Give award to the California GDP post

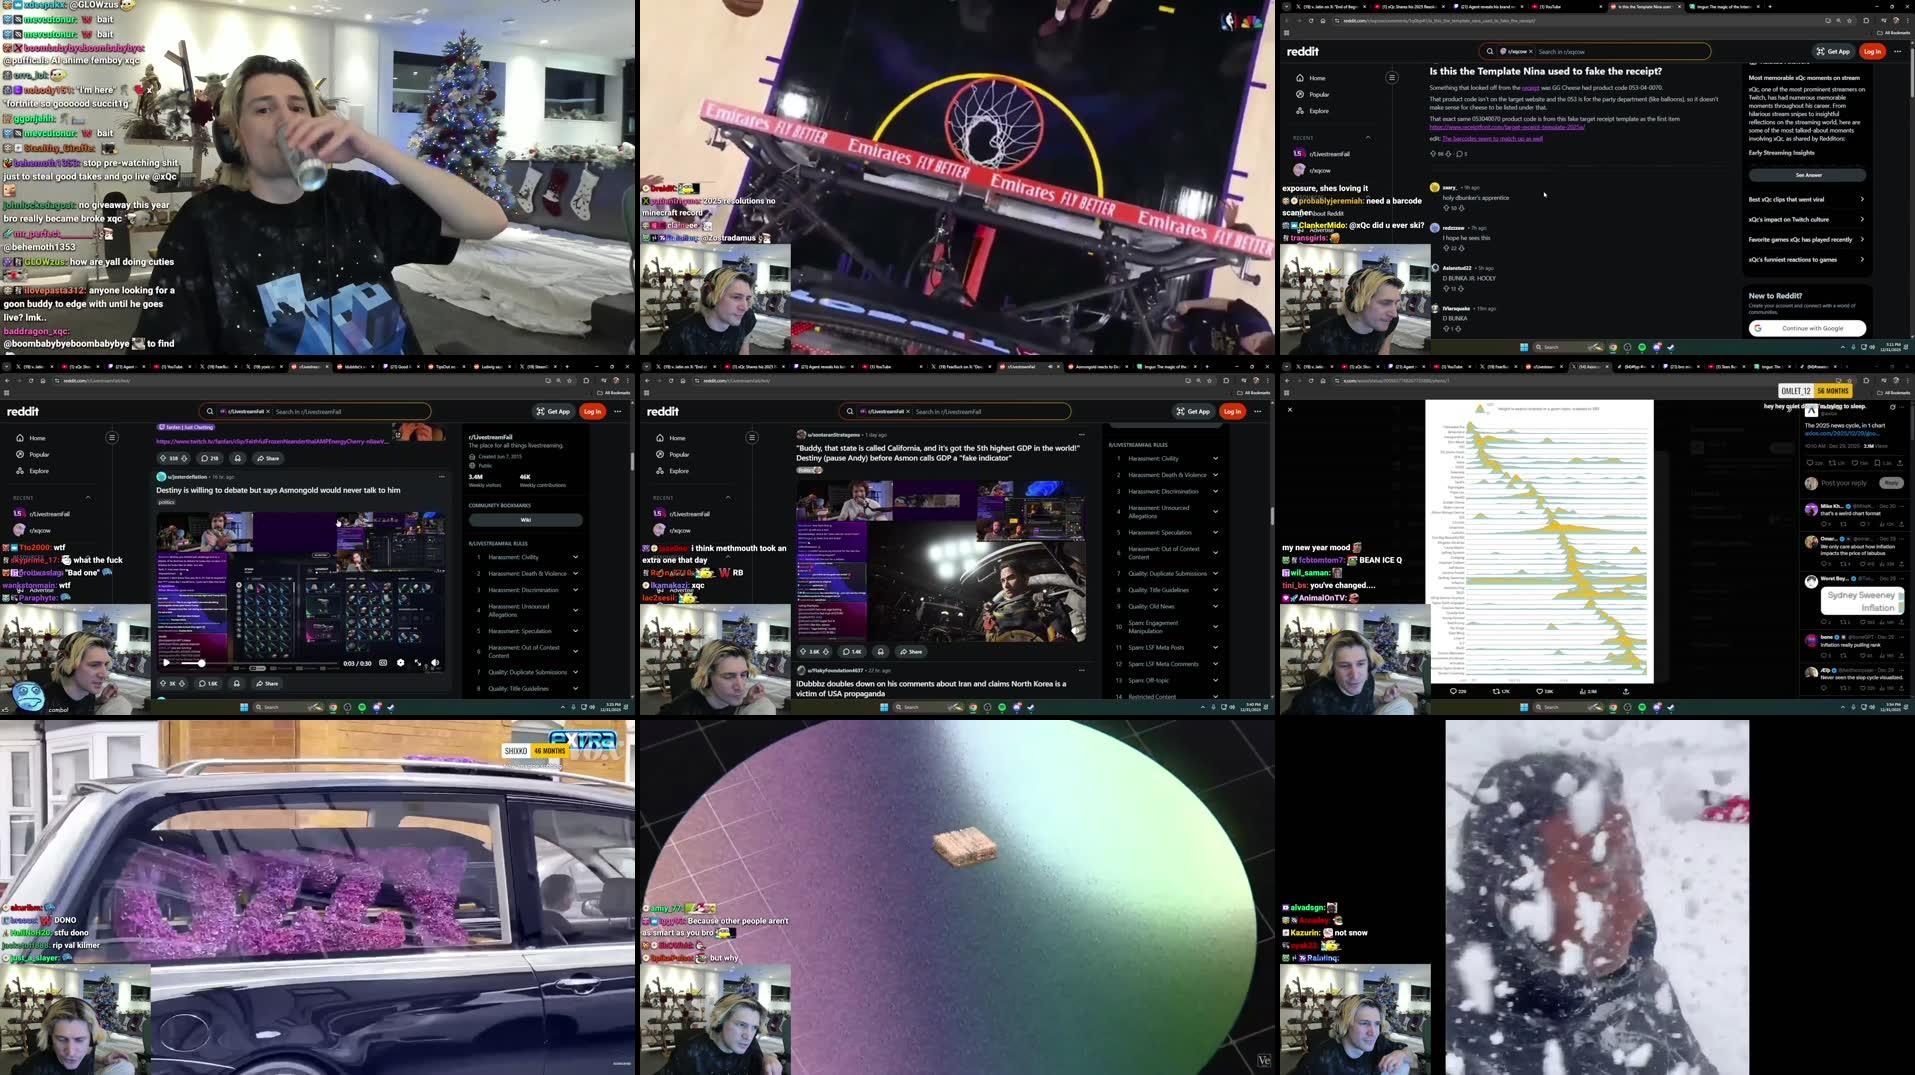coord(881,652)
